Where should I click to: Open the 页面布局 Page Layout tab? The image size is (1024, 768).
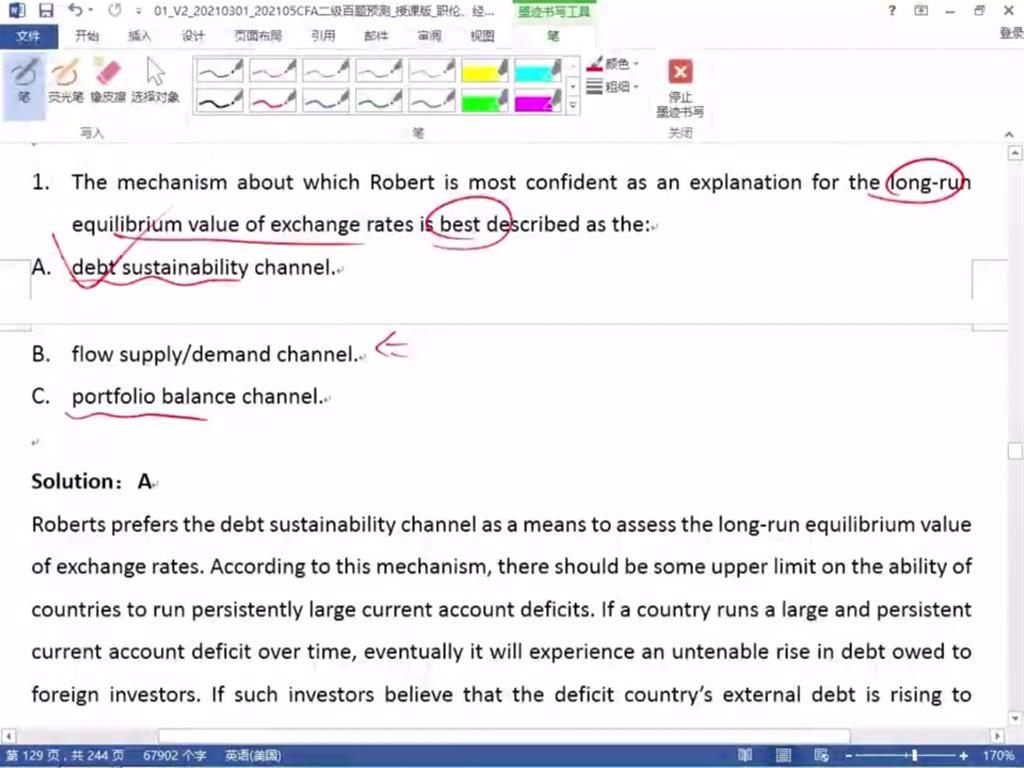tap(258, 36)
